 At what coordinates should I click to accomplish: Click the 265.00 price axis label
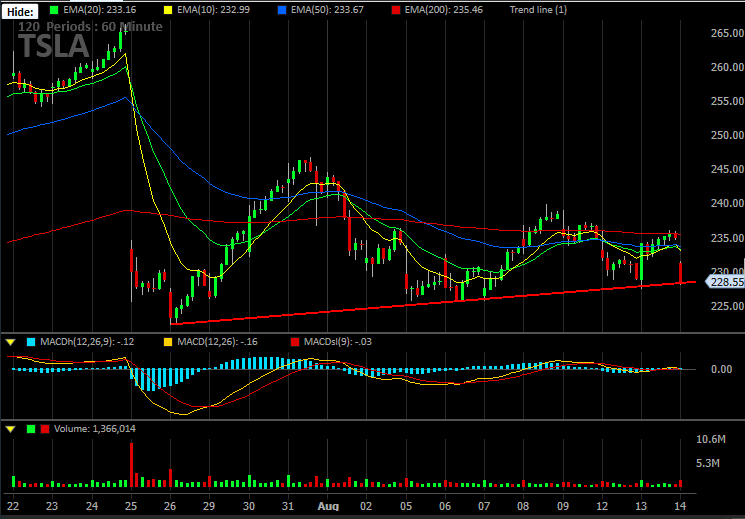click(x=727, y=33)
